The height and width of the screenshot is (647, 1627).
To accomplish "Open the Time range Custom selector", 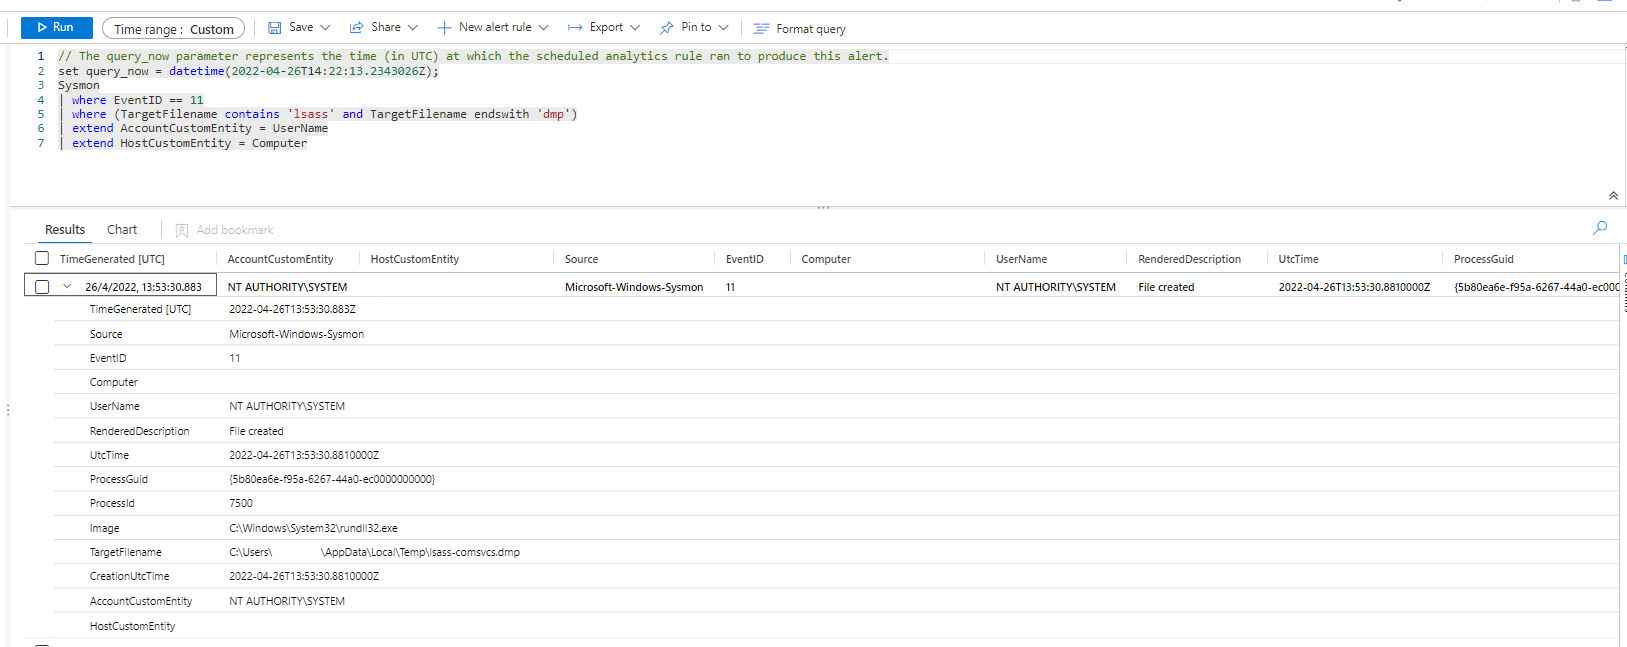I will [x=173, y=29].
